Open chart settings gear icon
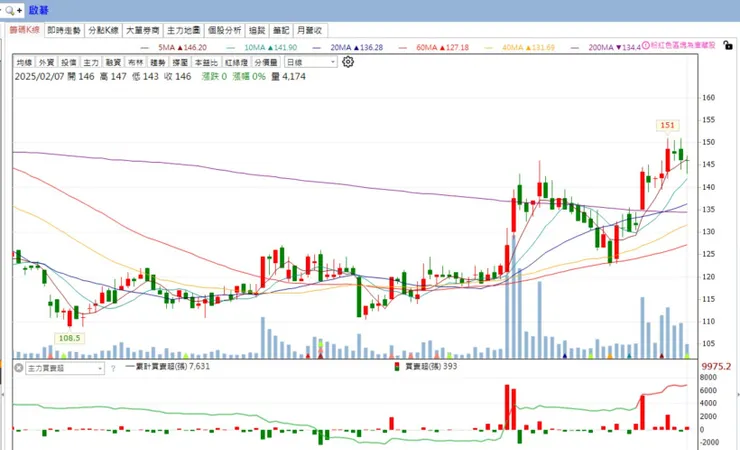Image resolution: width=740 pixels, height=450 pixels. click(x=348, y=62)
